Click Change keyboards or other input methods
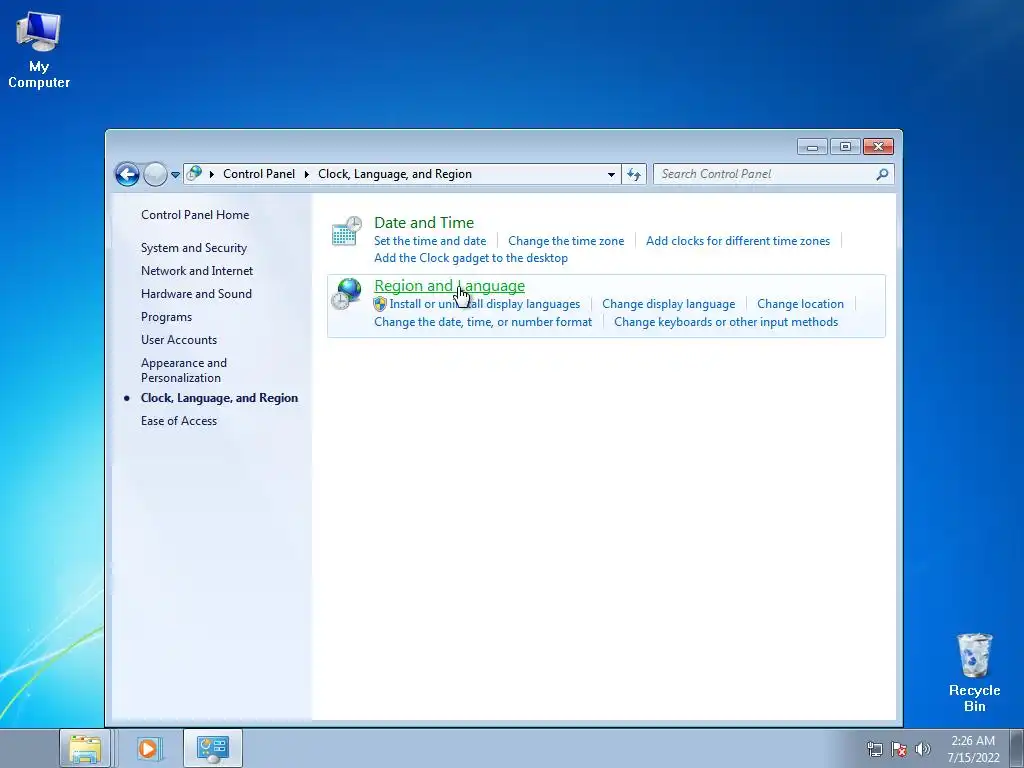Viewport: 1024px width, 768px height. [726, 322]
